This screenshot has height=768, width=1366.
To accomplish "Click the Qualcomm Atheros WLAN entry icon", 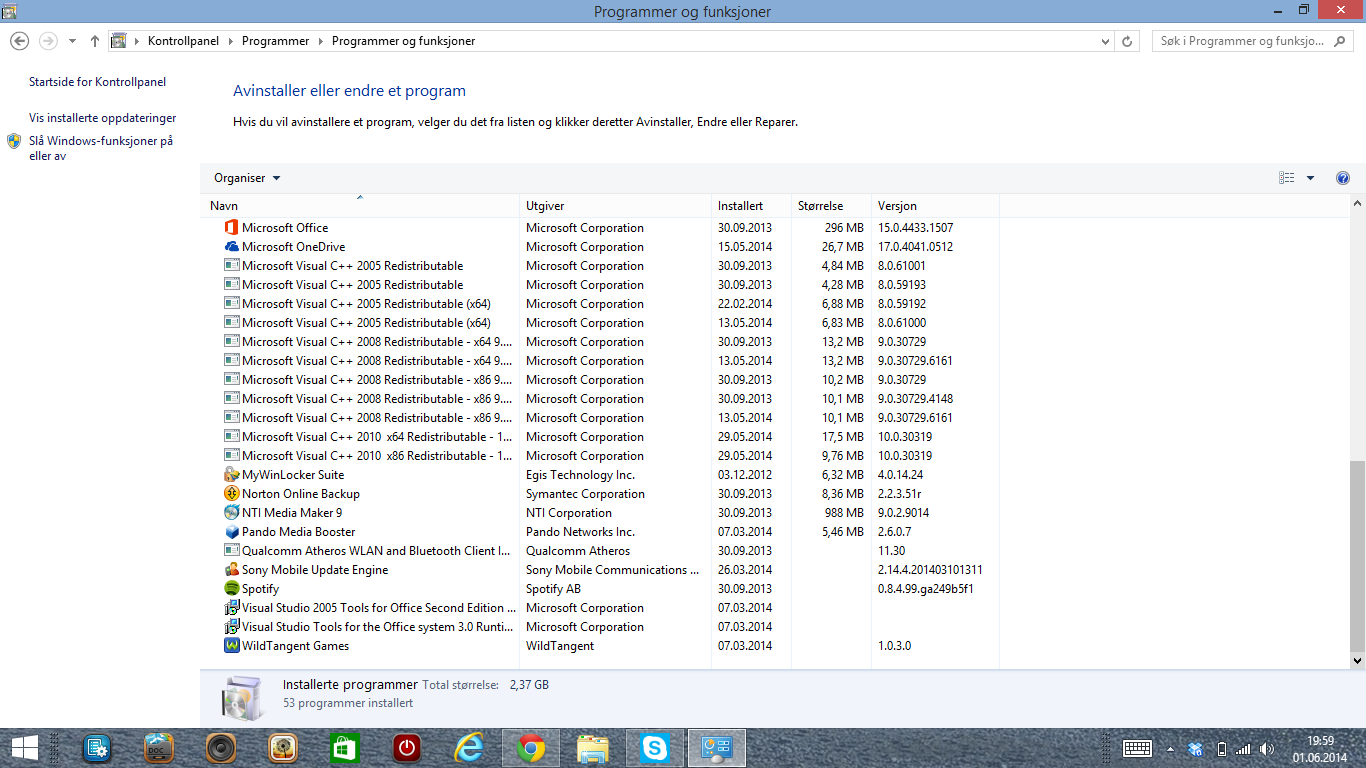I will pyautogui.click(x=232, y=551).
